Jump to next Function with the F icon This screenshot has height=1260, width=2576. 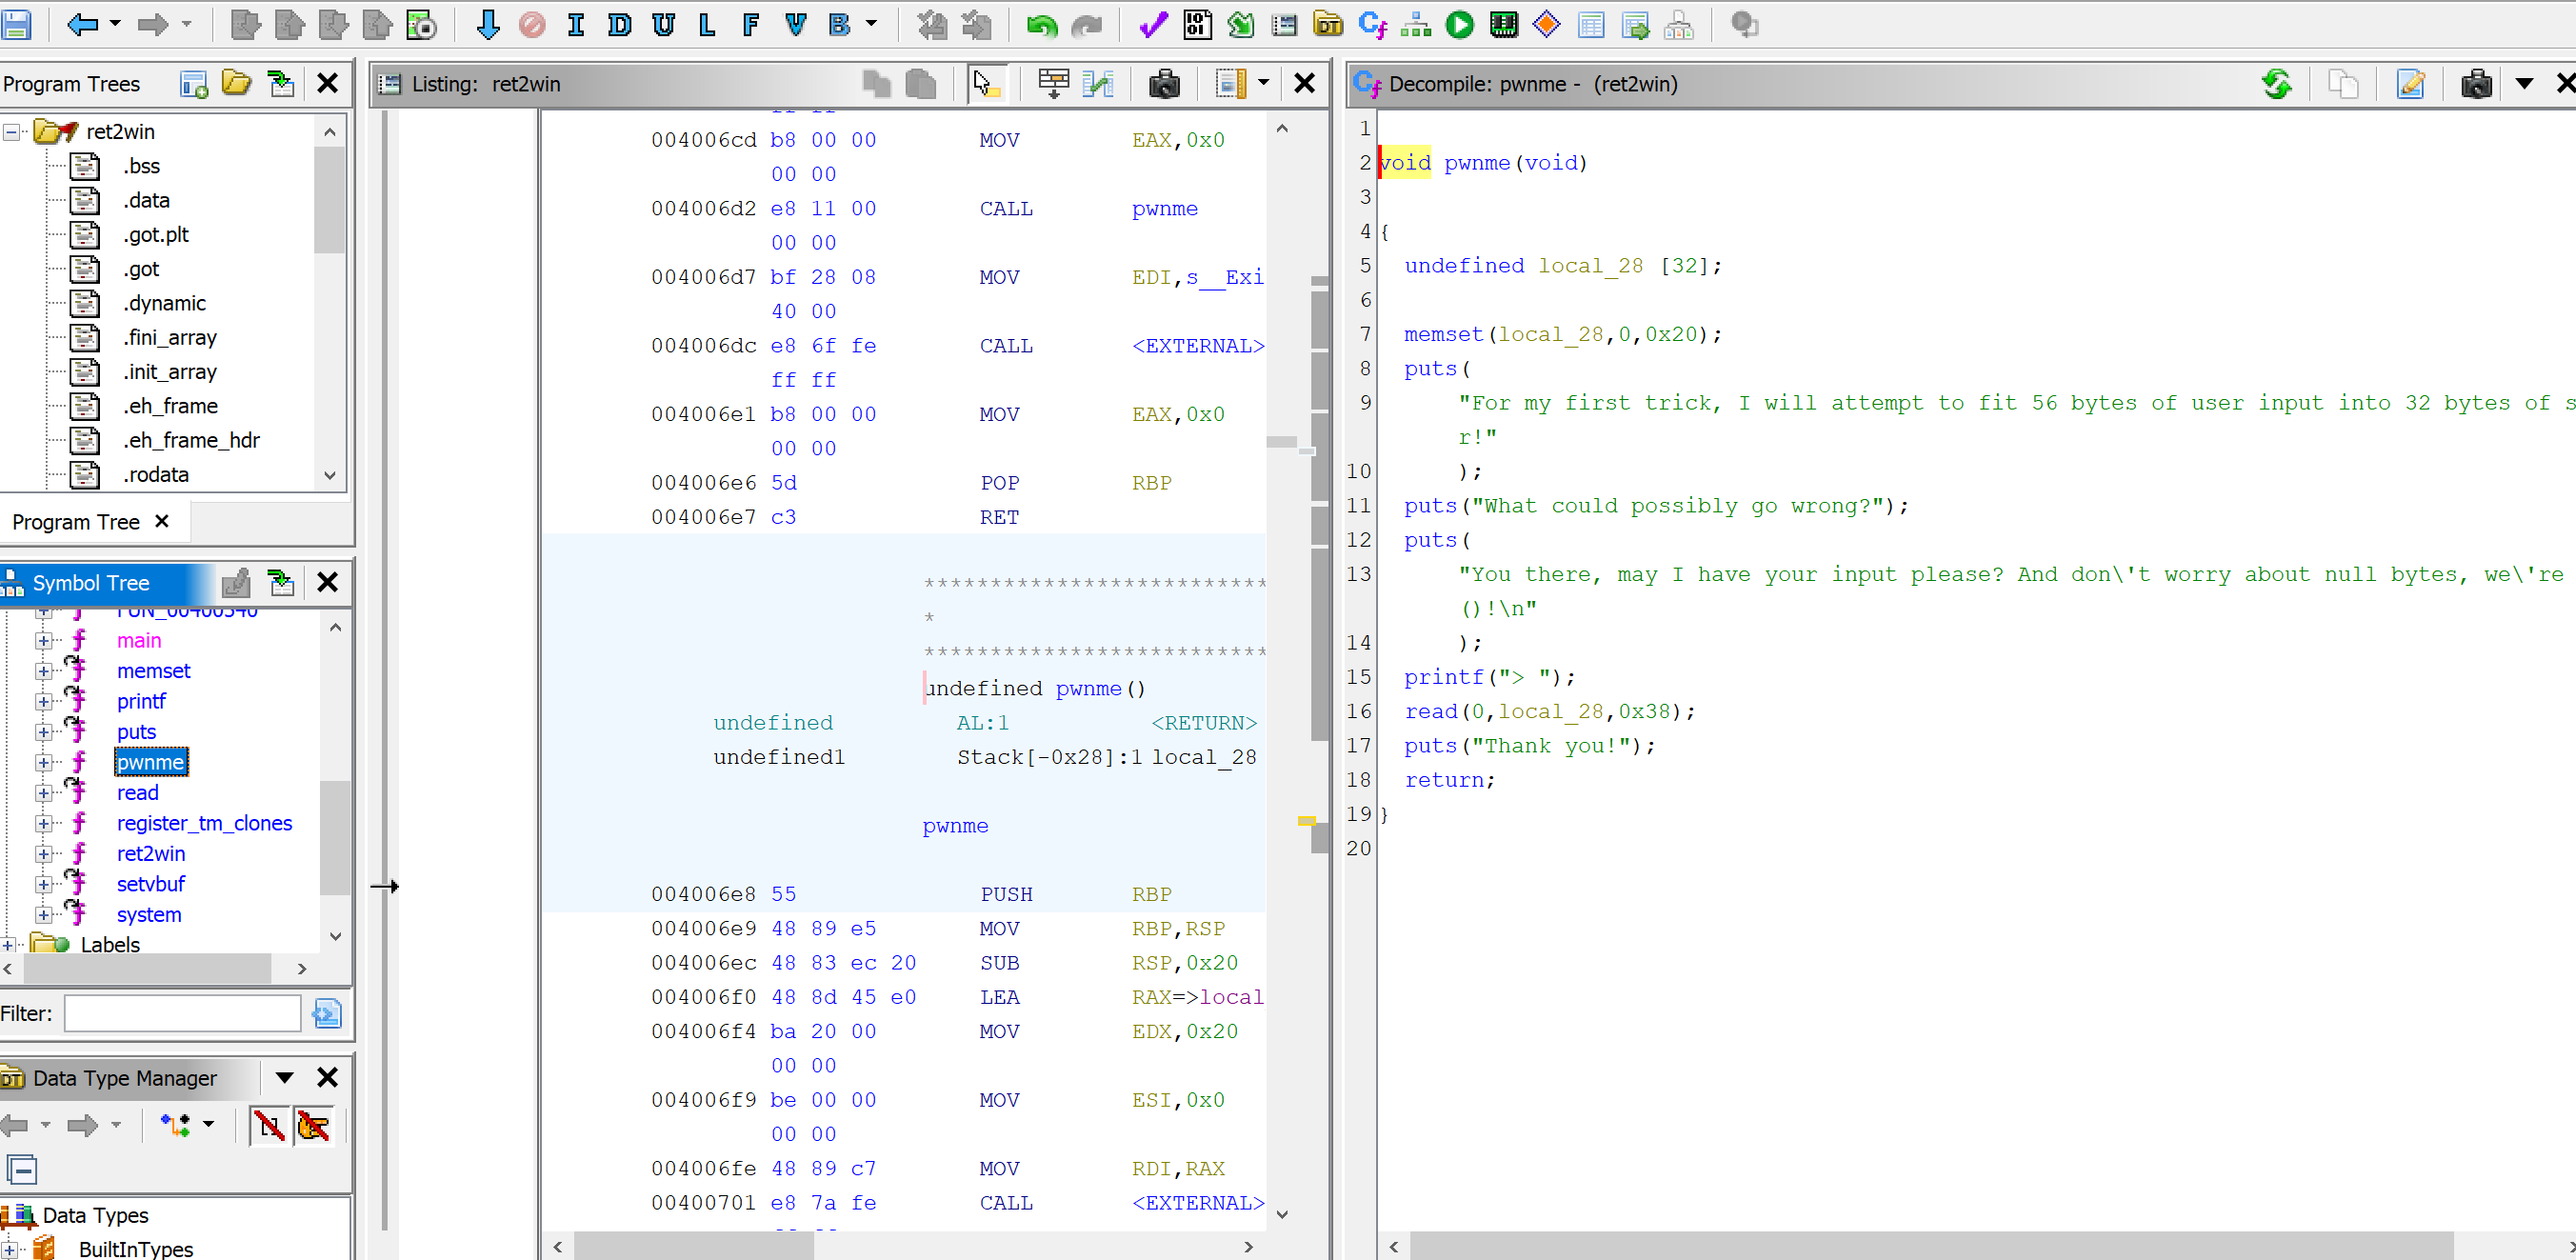tap(751, 25)
